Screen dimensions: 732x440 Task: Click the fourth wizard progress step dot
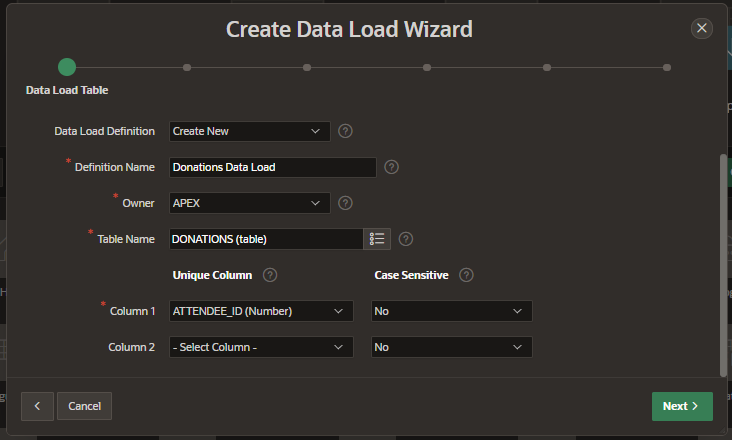pyautogui.click(x=427, y=68)
